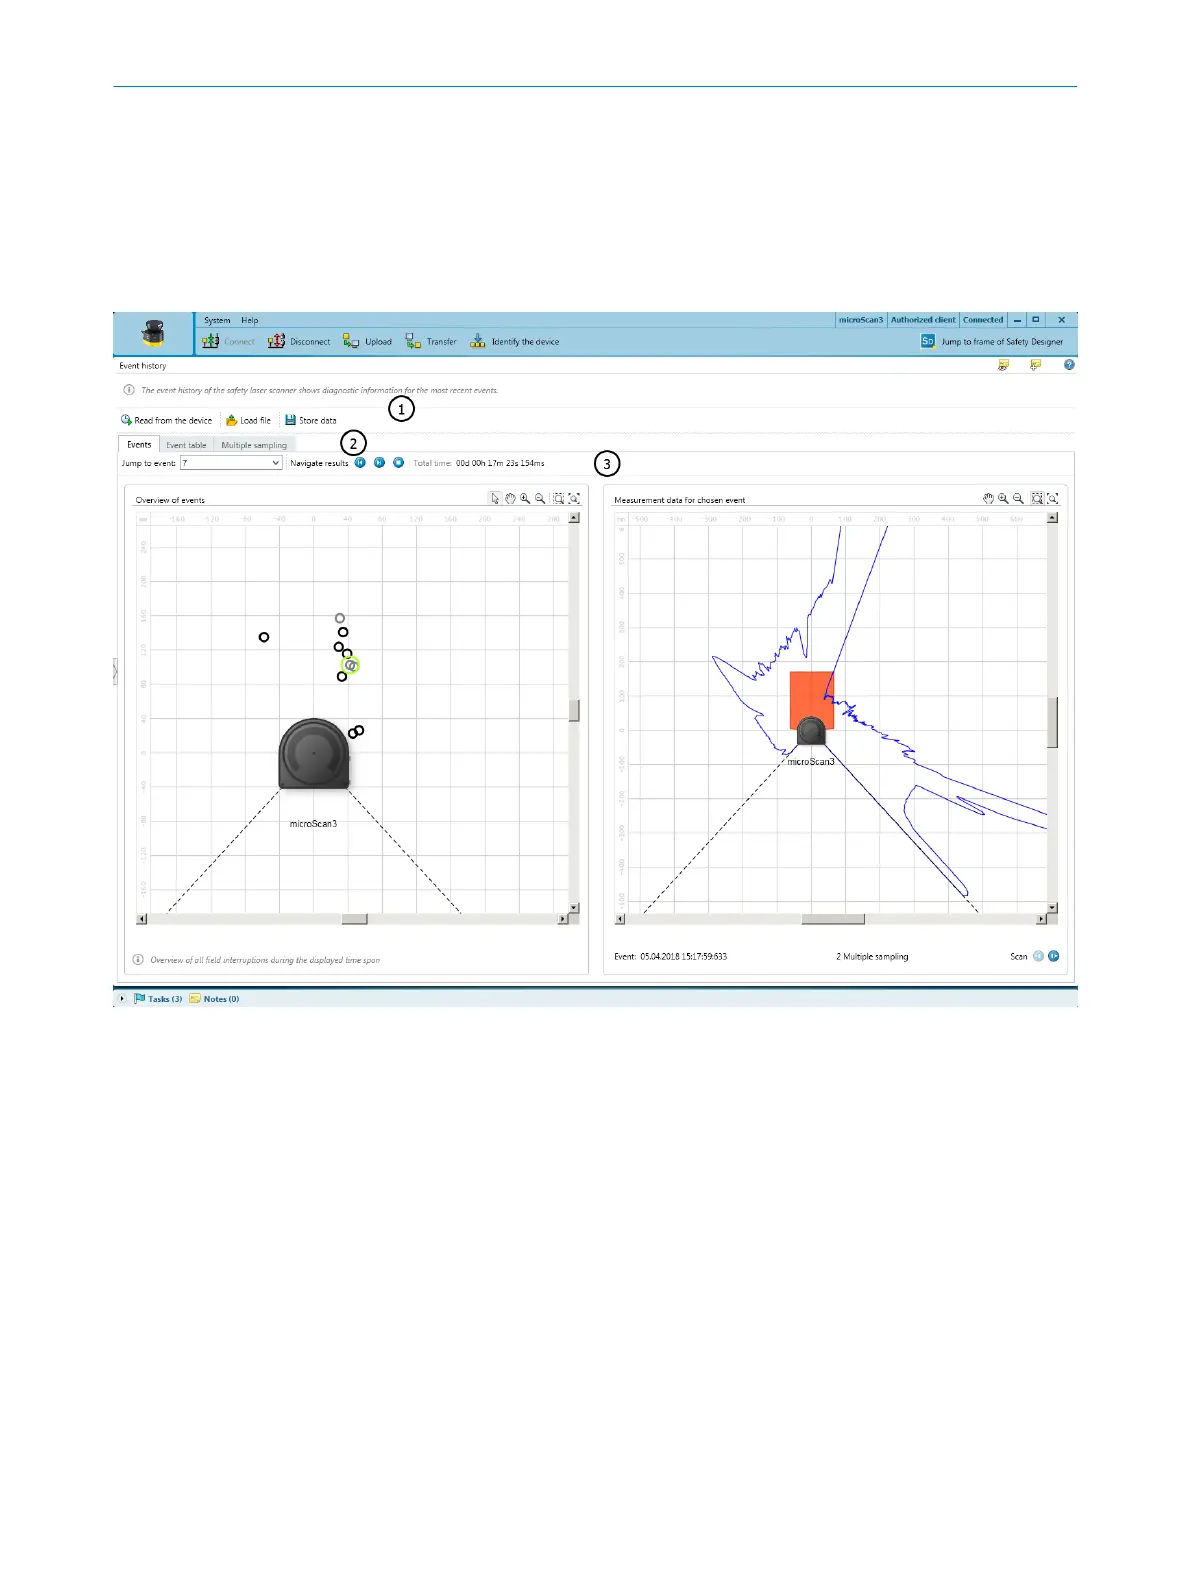Open Tasks (3) panel
Image resolution: width=1191 pixels, height=1584 pixels.
click(x=158, y=999)
